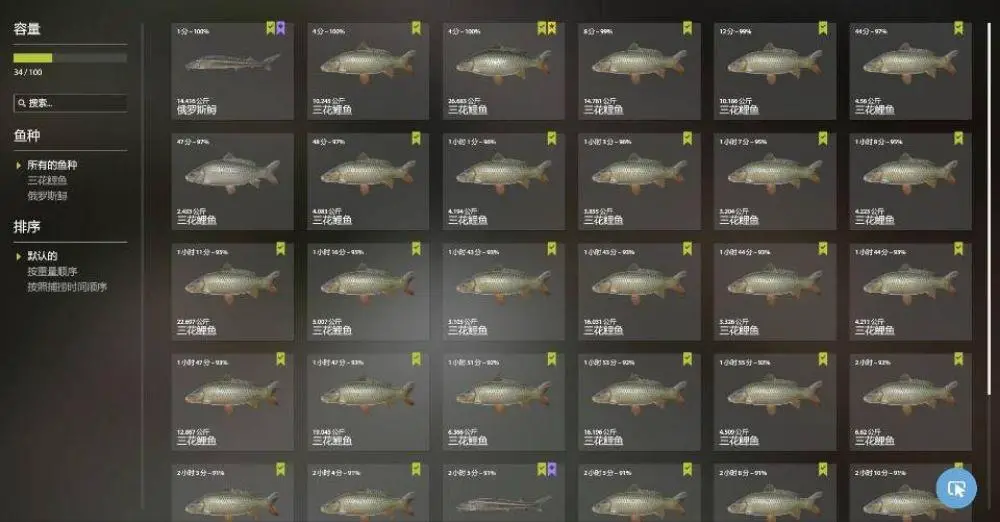Click the gold star ribbon on the 26 kg carp
1000x522 pixels.
click(x=552, y=28)
